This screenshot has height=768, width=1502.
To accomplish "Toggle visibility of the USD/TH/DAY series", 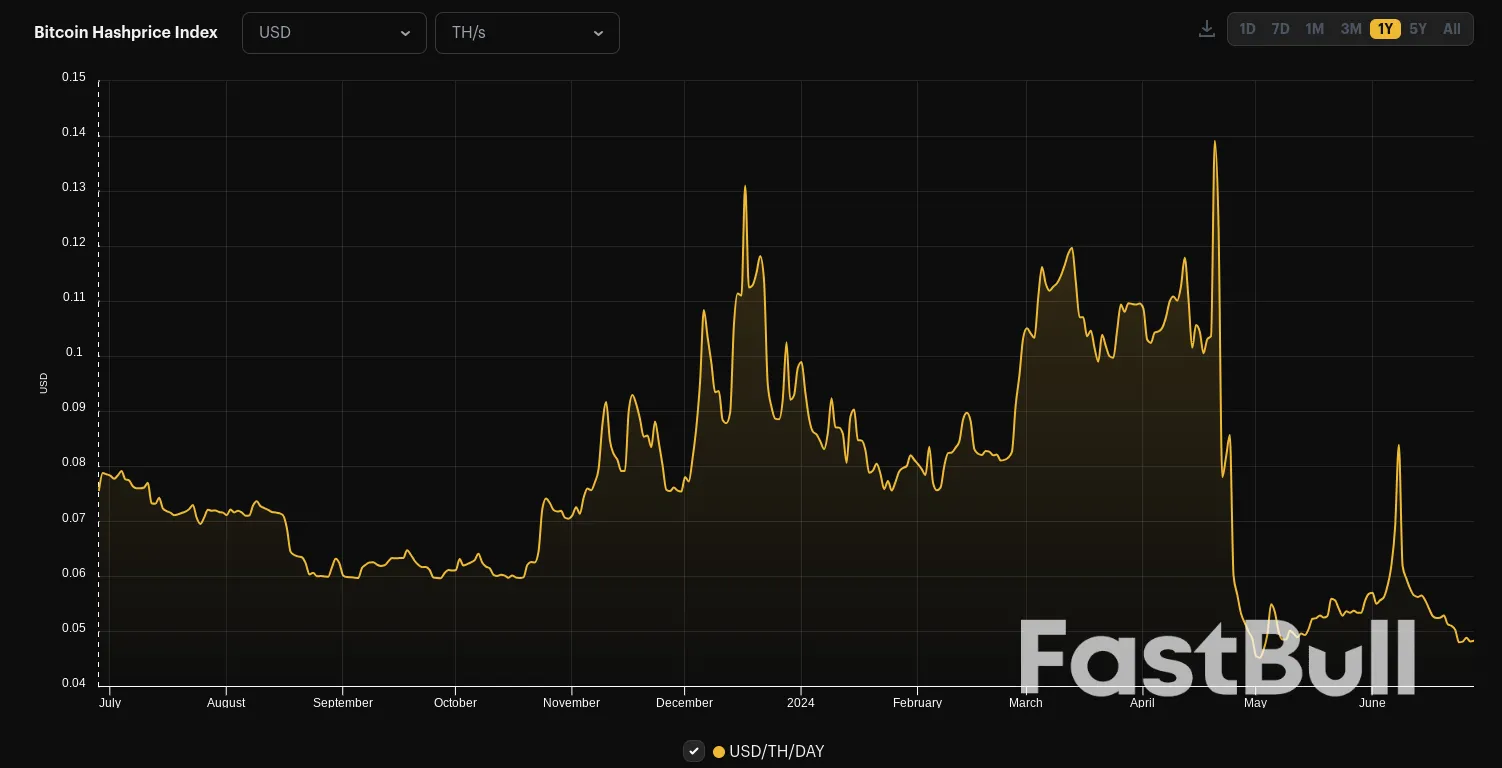I will tap(694, 751).
